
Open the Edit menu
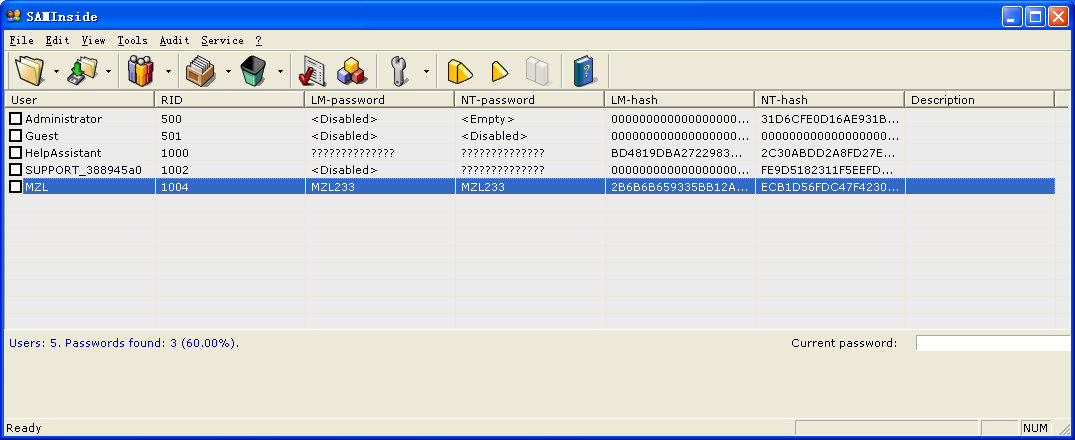[58, 40]
